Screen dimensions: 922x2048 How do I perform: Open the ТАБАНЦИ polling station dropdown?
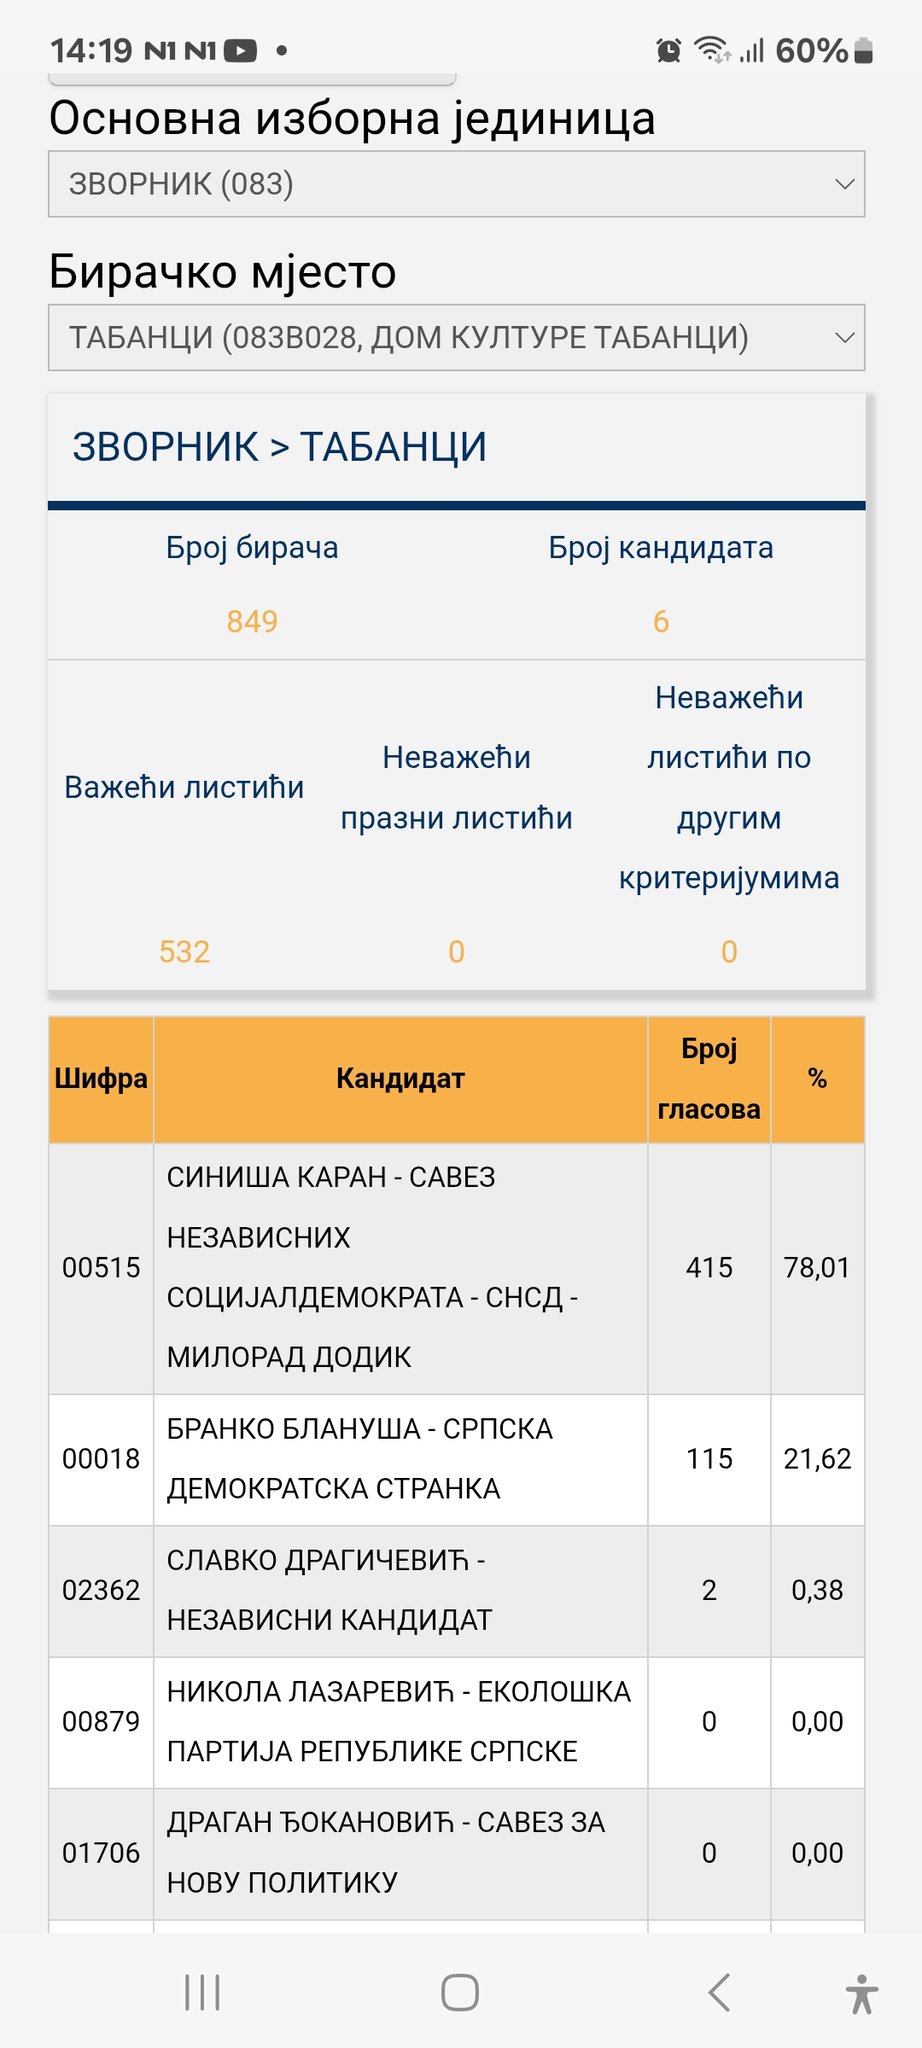click(x=456, y=338)
